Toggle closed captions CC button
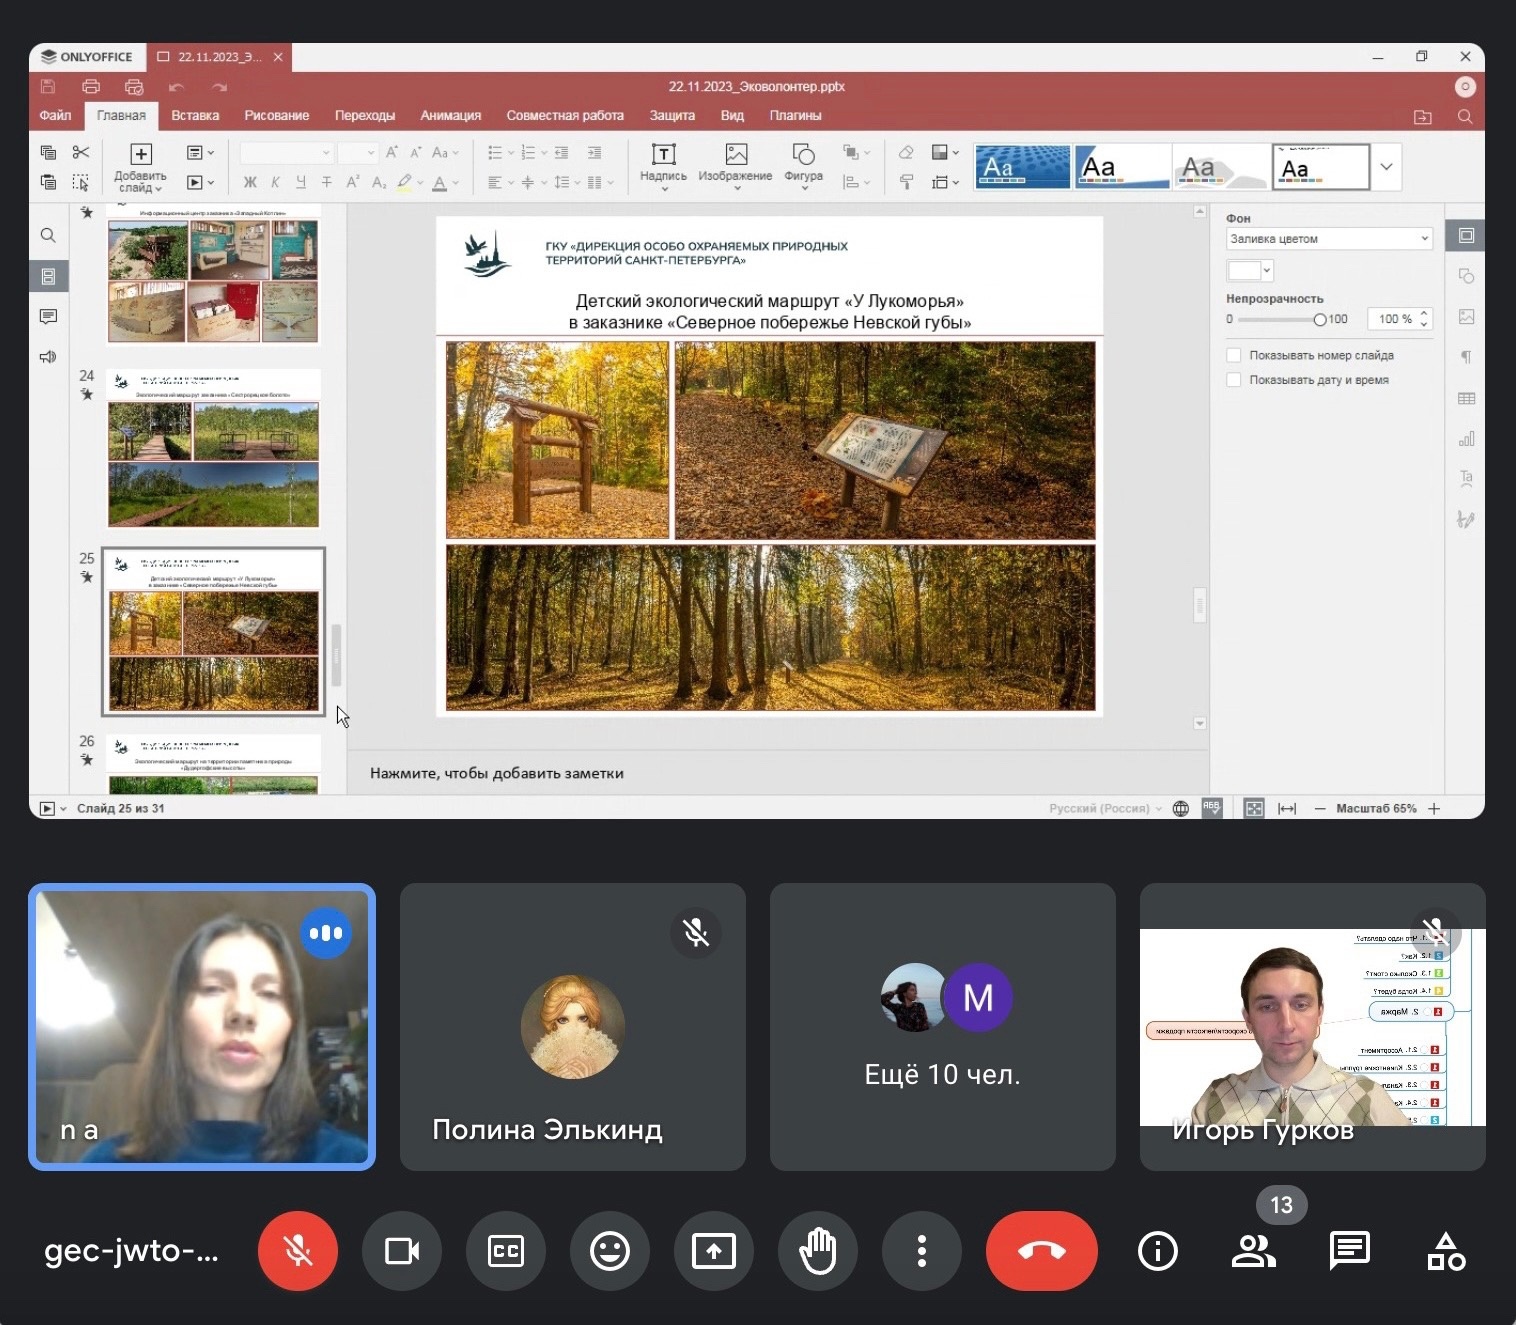1516x1325 pixels. click(506, 1251)
